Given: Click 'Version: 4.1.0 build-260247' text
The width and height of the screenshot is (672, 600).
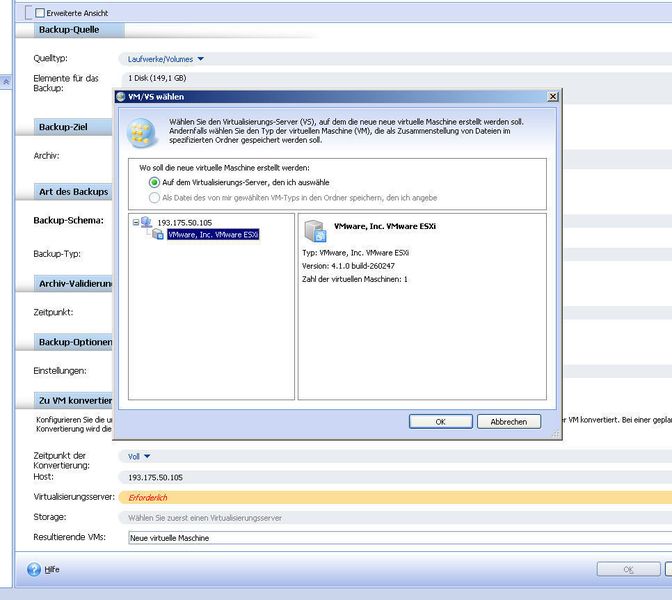Looking at the screenshot, I should [x=348, y=266].
